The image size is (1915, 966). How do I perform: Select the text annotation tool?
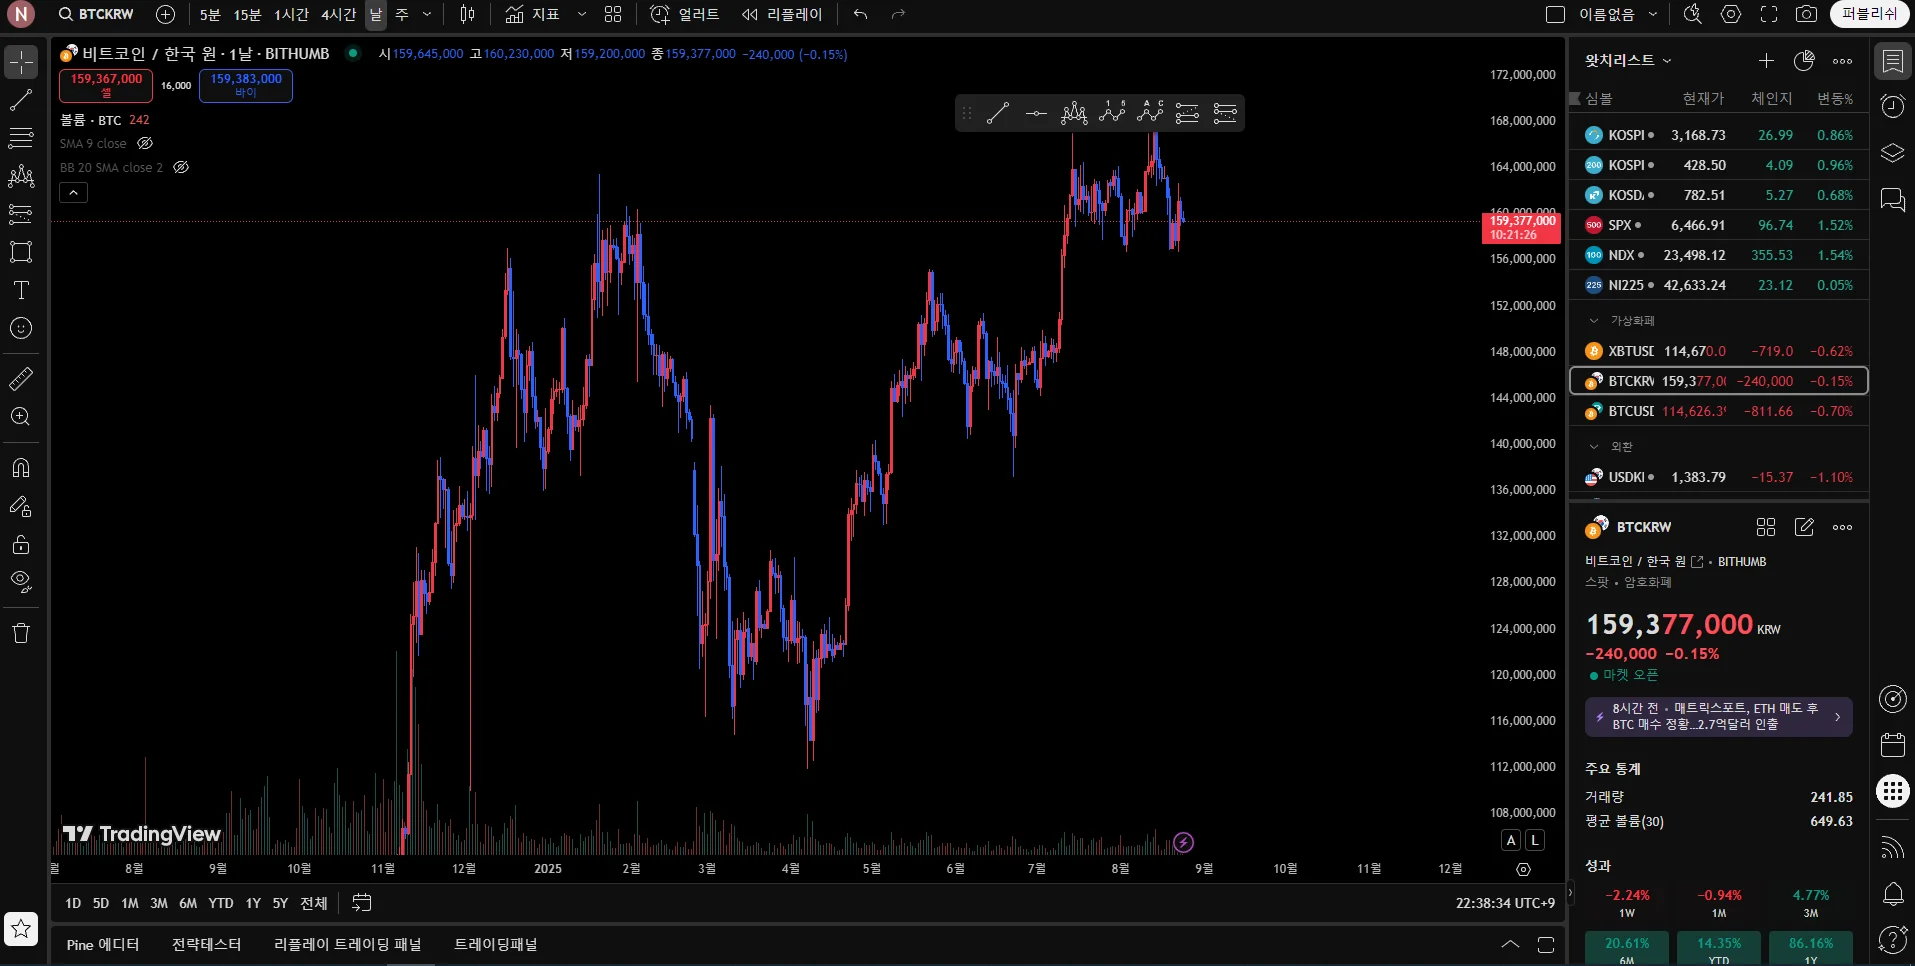point(21,290)
